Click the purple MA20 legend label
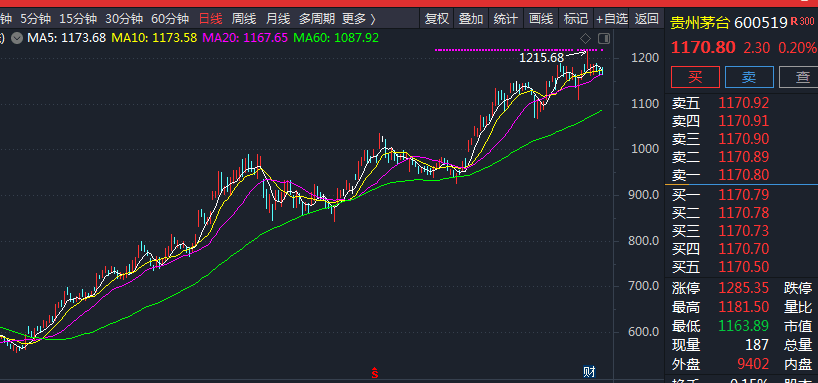The width and height of the screenshot is (818, 383). tap(245, 38)
